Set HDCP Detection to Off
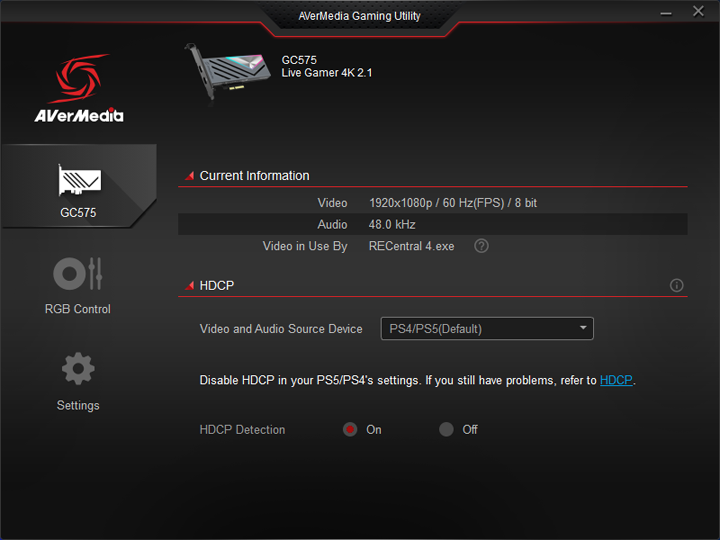This screenshot has height=540, width=720. (446, 430)
